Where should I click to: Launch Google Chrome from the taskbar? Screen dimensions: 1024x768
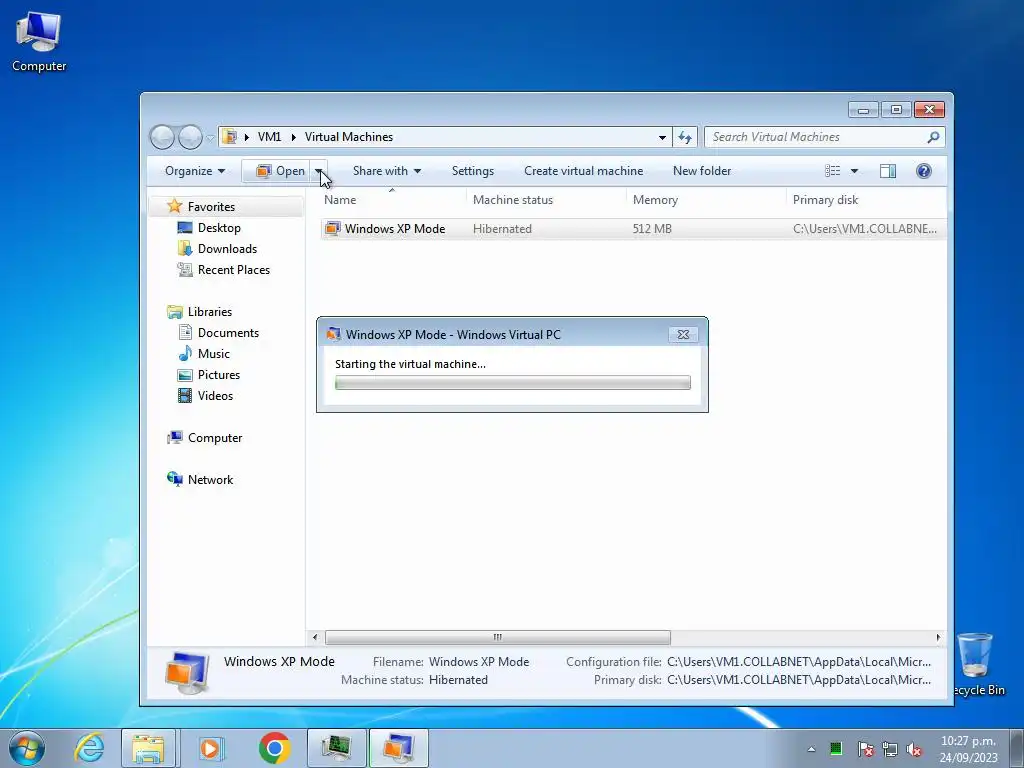274,748
